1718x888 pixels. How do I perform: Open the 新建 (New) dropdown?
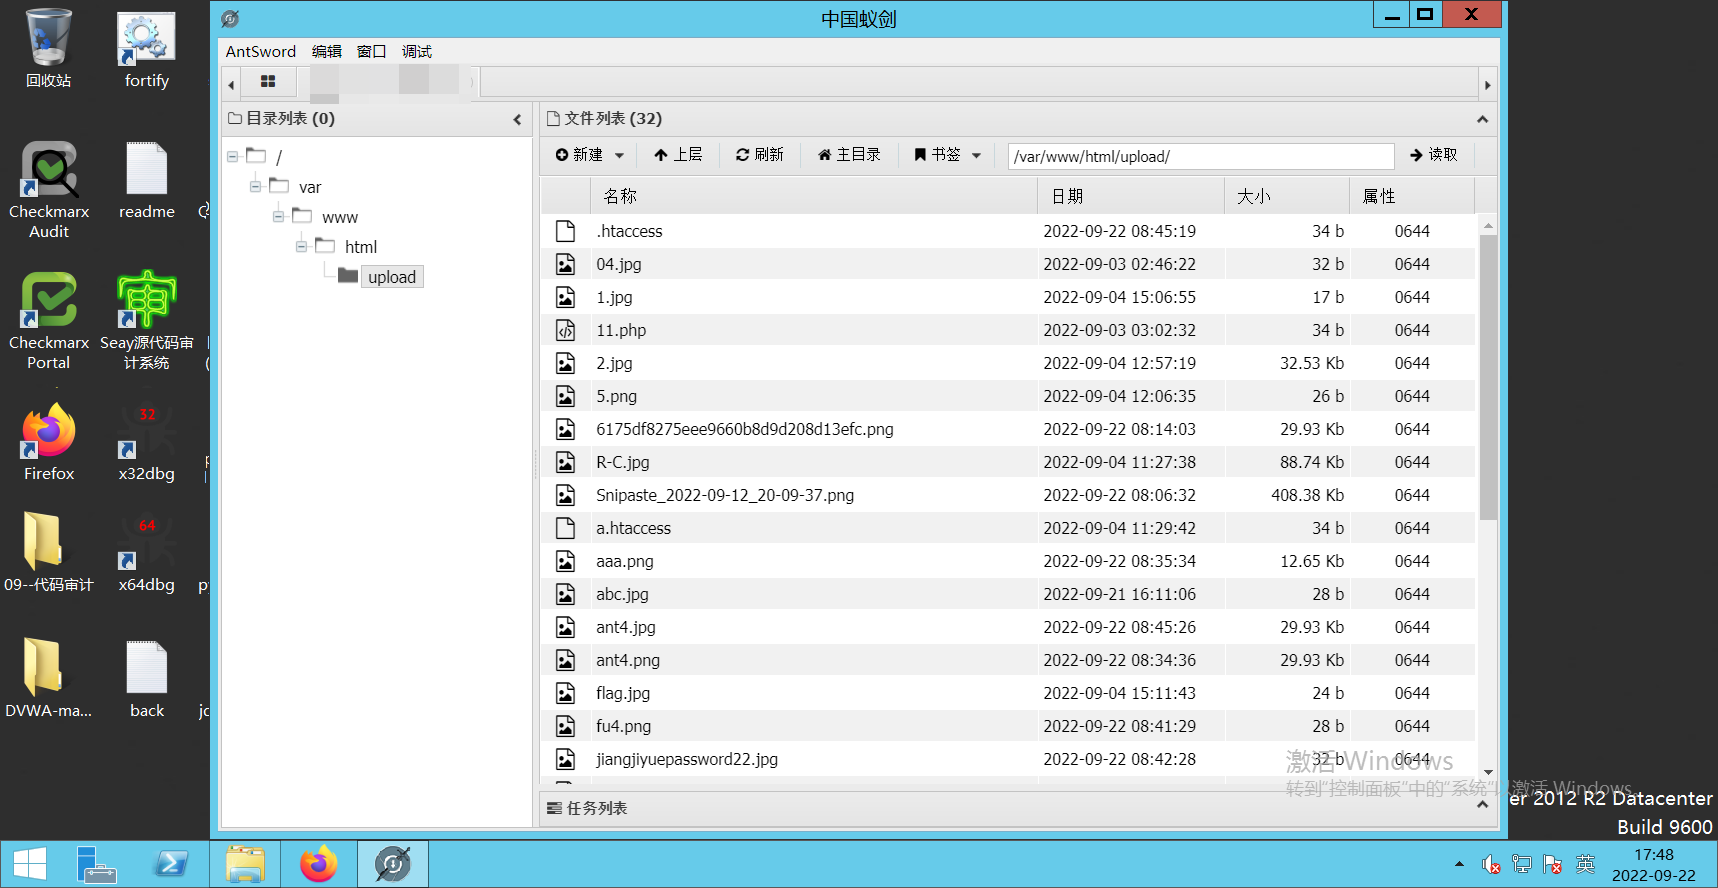point(589,155)
